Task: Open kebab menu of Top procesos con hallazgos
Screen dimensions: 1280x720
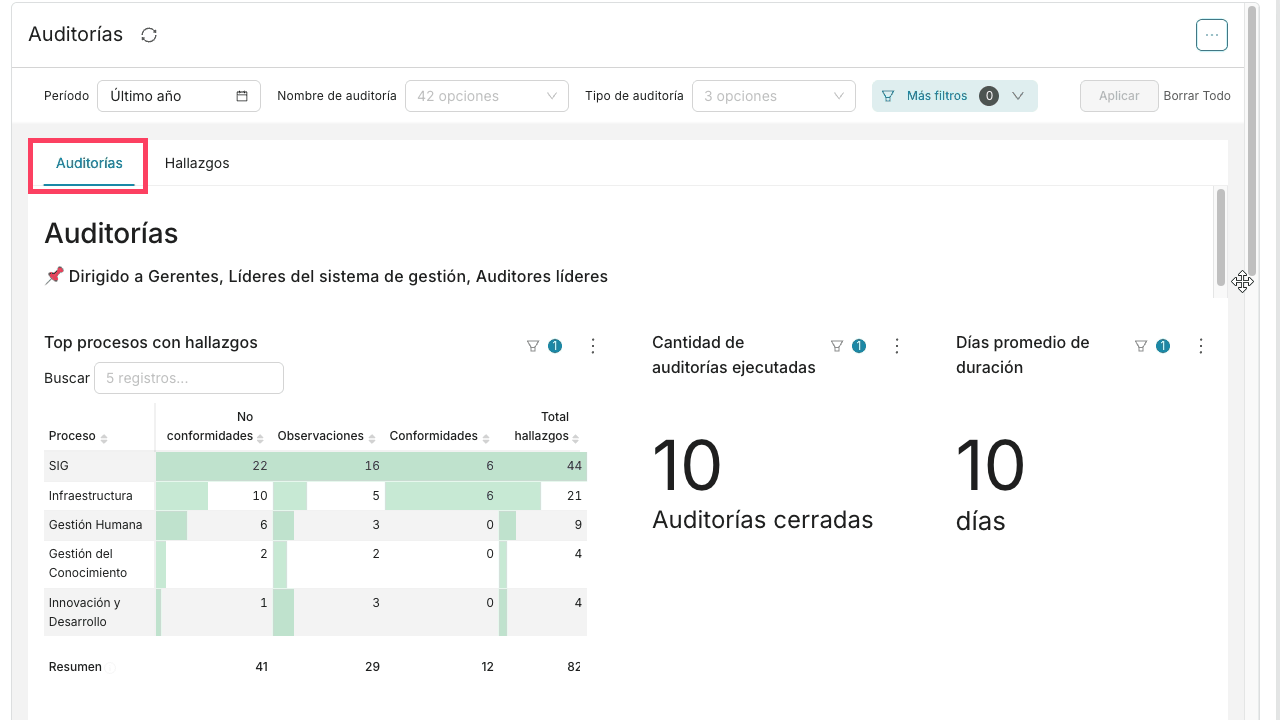Action: [x=593, y=346]
